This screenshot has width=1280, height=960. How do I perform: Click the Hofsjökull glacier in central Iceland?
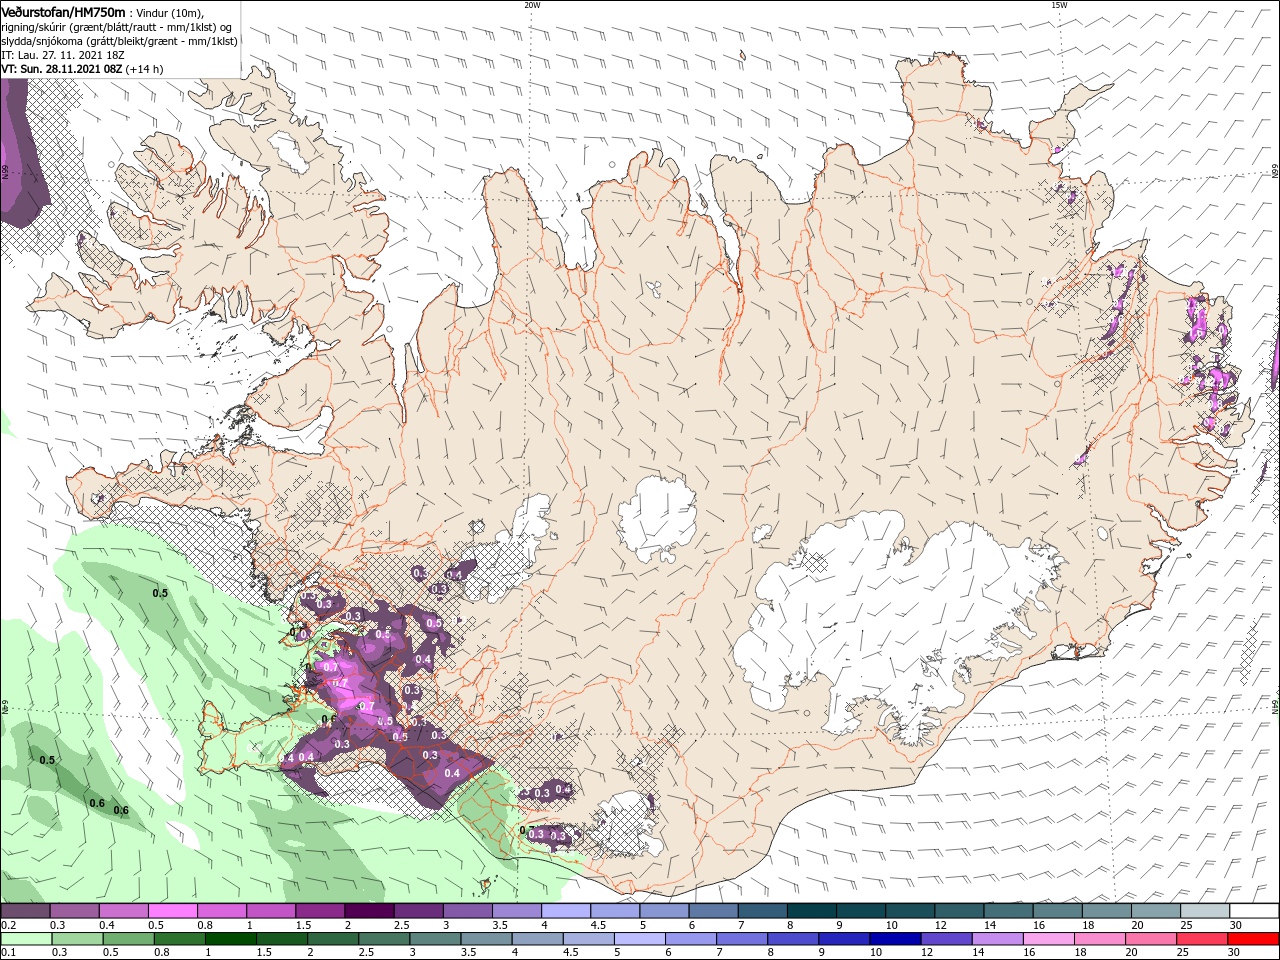[x=657, y=518]
